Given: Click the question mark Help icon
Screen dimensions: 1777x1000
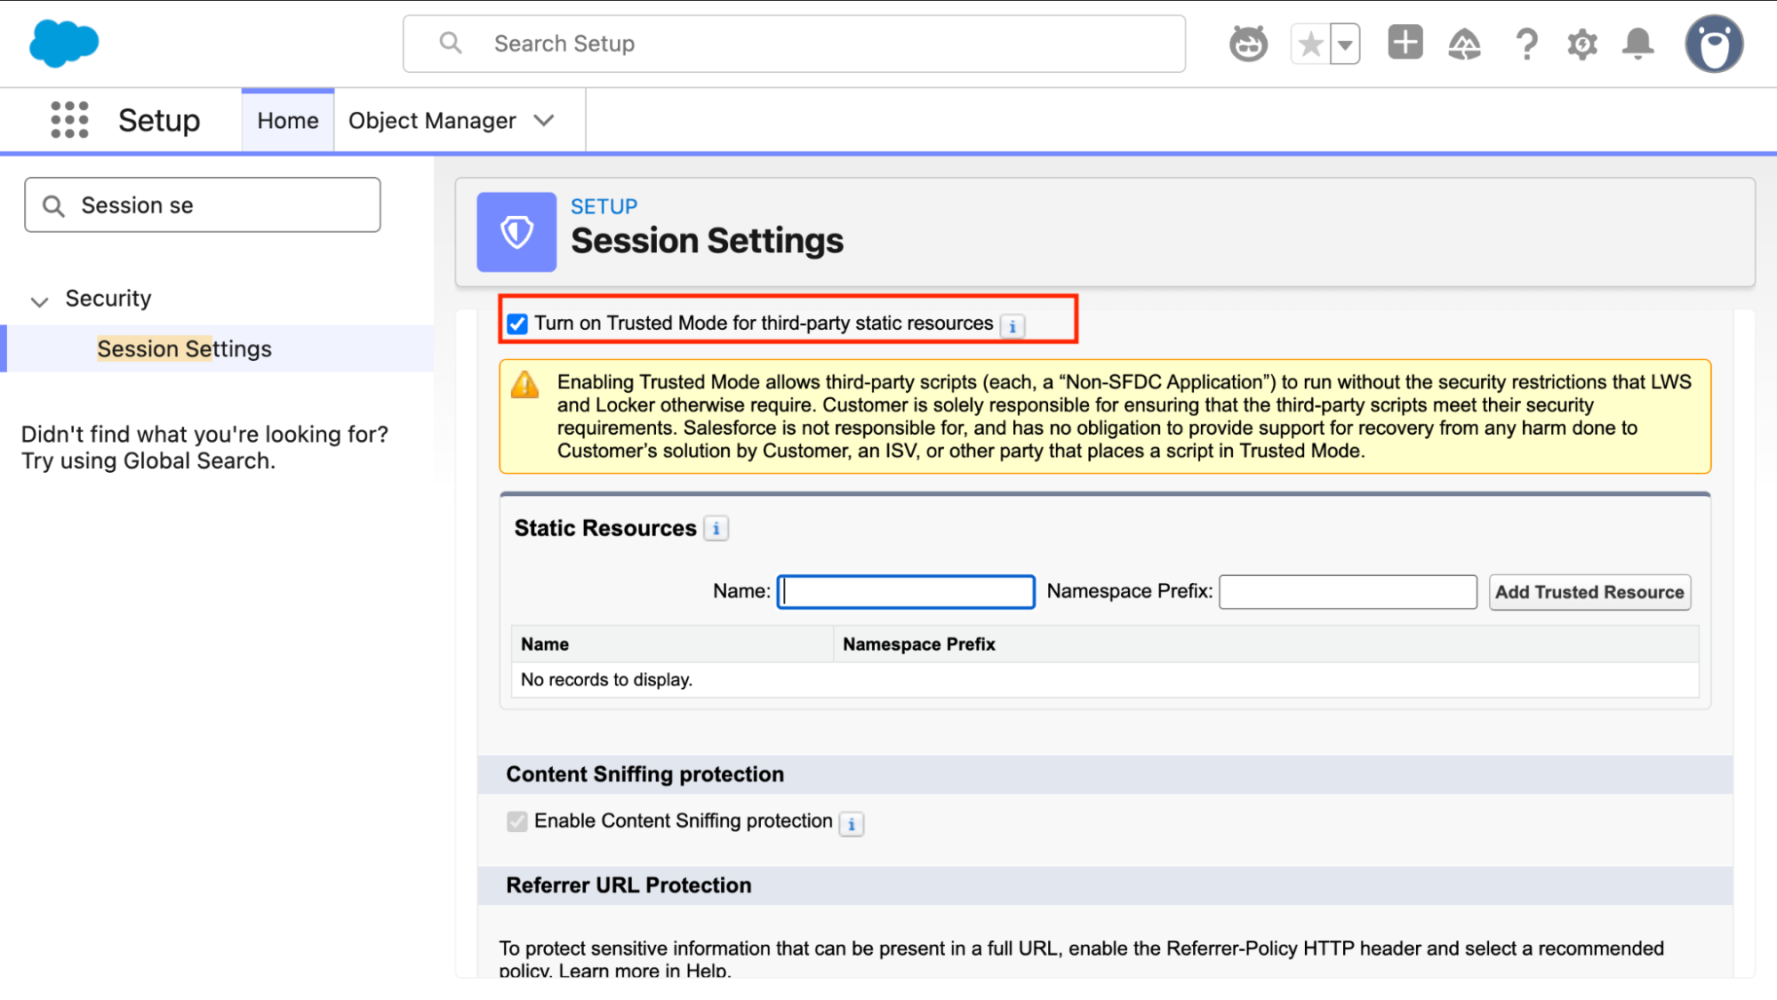Looking at the screenshot, I should [x=1526, y=44].
